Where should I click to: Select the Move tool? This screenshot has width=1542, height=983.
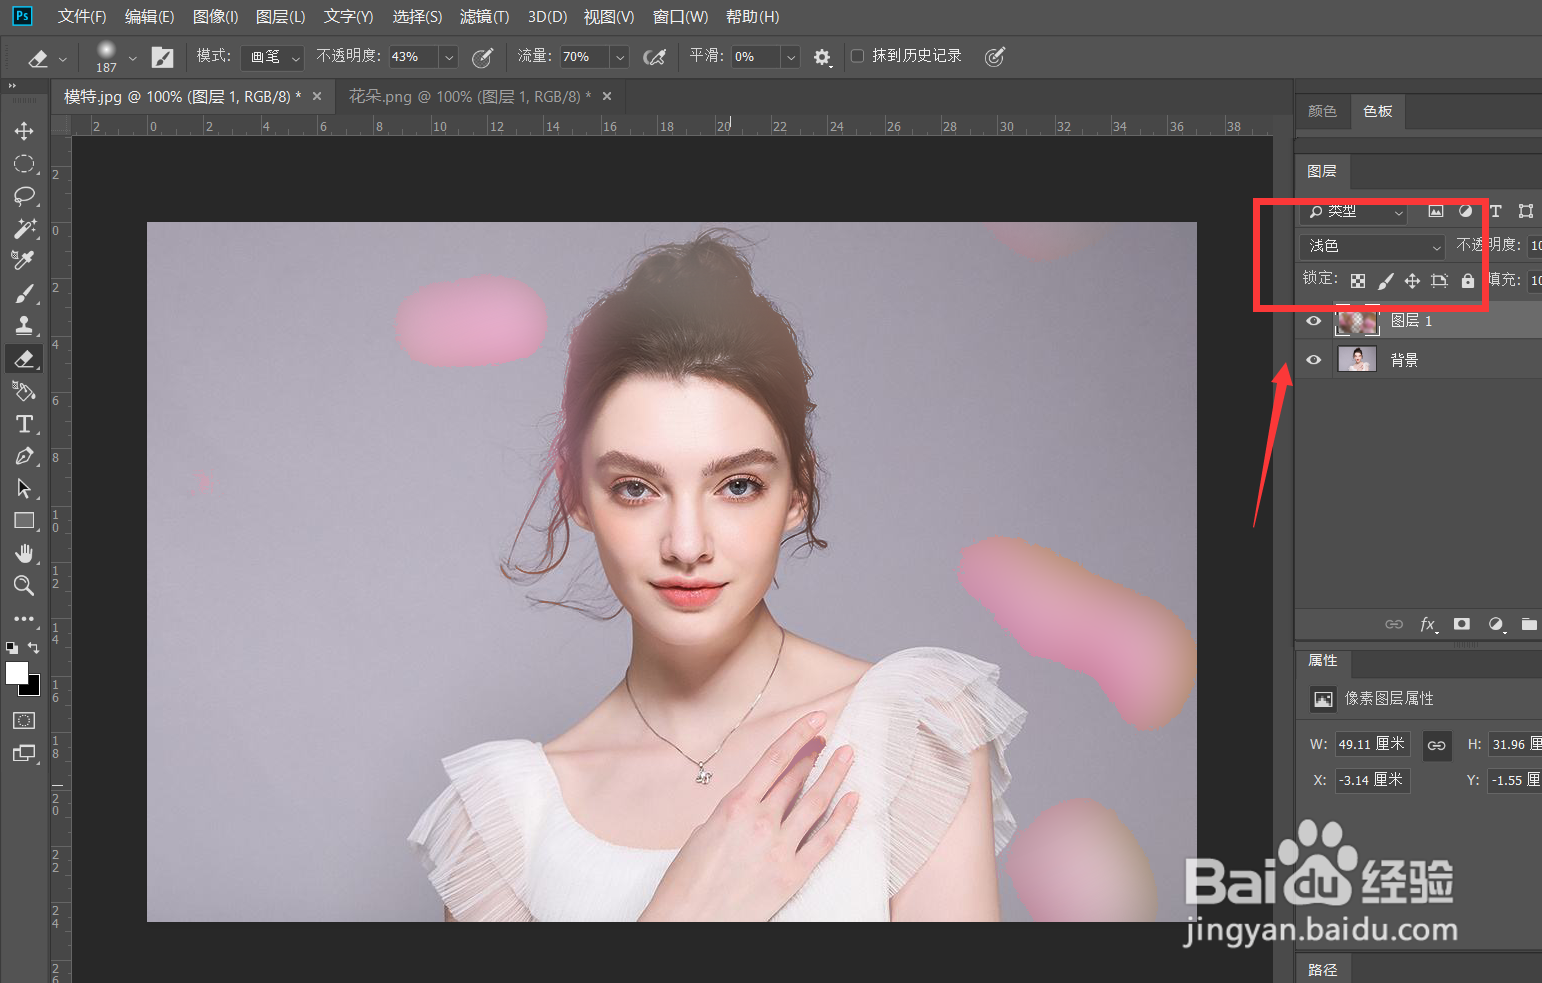[x=24, y=131]
